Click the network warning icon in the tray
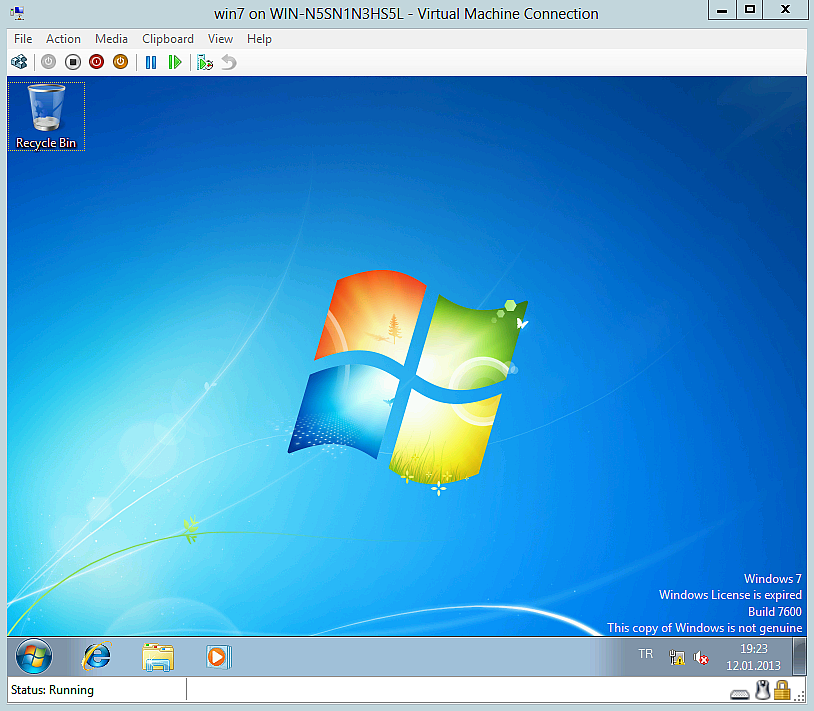Viewport: 814px width, 711px height. (x=676, y=658)
